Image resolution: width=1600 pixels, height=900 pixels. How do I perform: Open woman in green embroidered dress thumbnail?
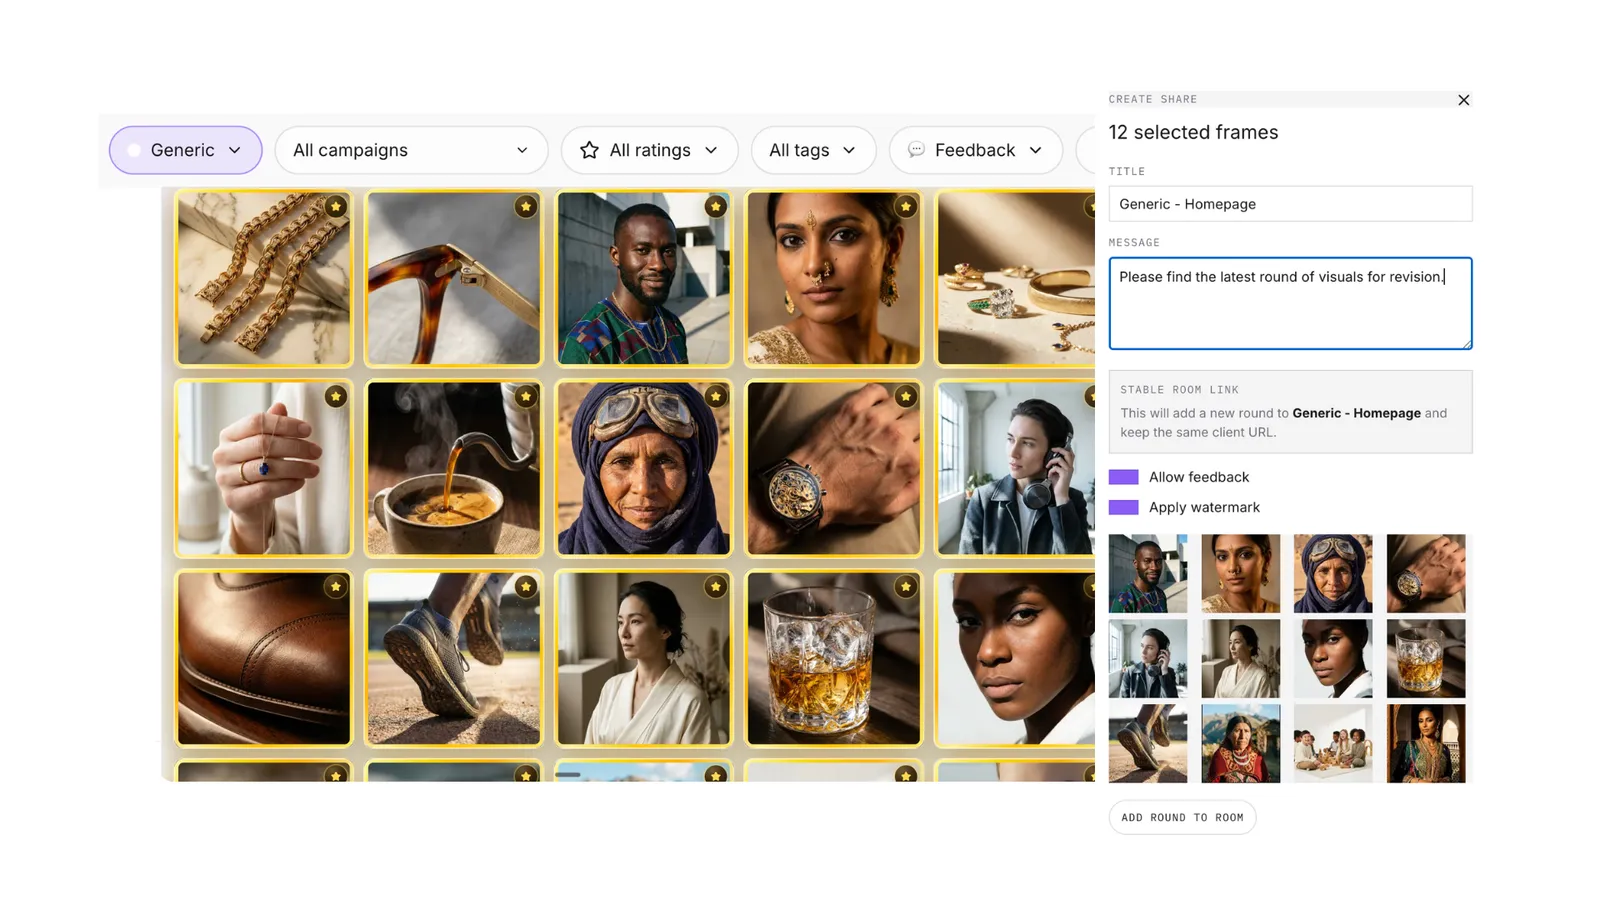pyautogui.click(x=1426, y=743)
